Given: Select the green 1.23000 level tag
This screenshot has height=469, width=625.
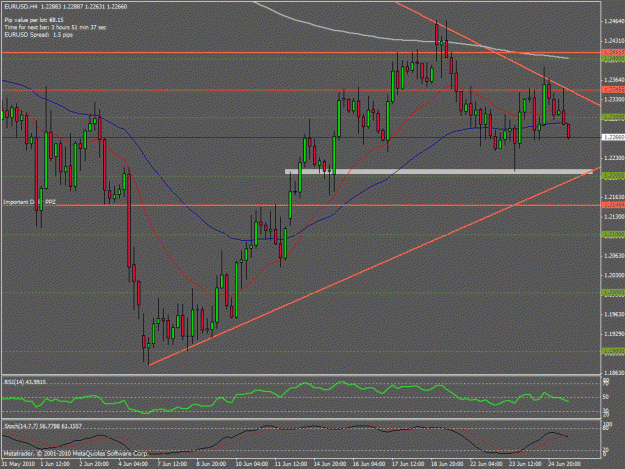Looking at the screenshot, I should pyautogui.click(x=613, y=118).
